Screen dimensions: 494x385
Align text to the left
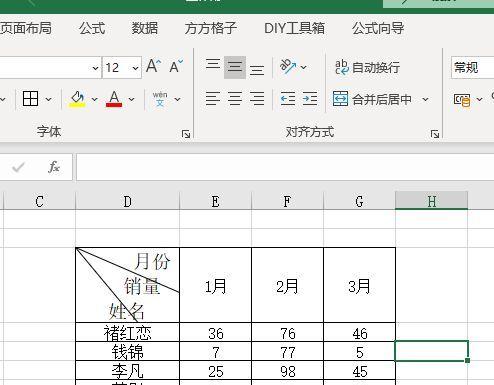click(213, 99)
